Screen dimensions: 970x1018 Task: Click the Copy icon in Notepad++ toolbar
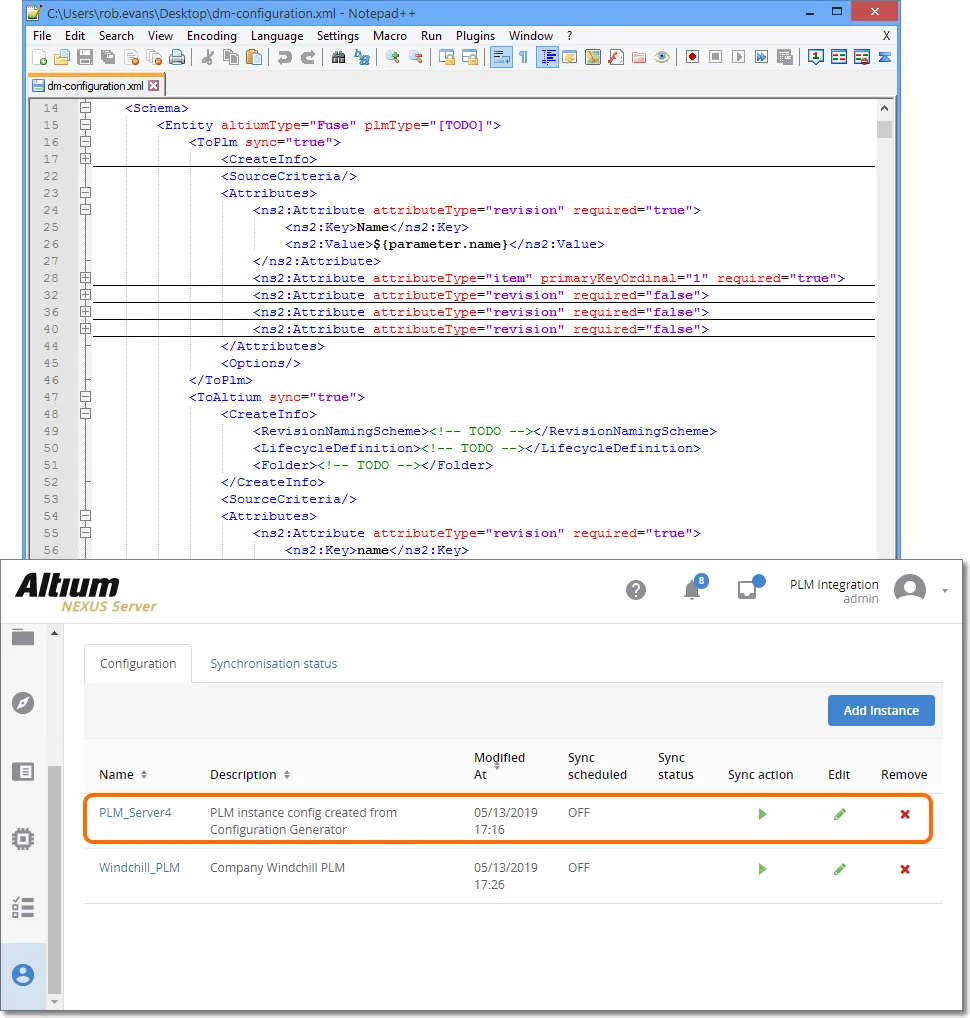point(230,58)
